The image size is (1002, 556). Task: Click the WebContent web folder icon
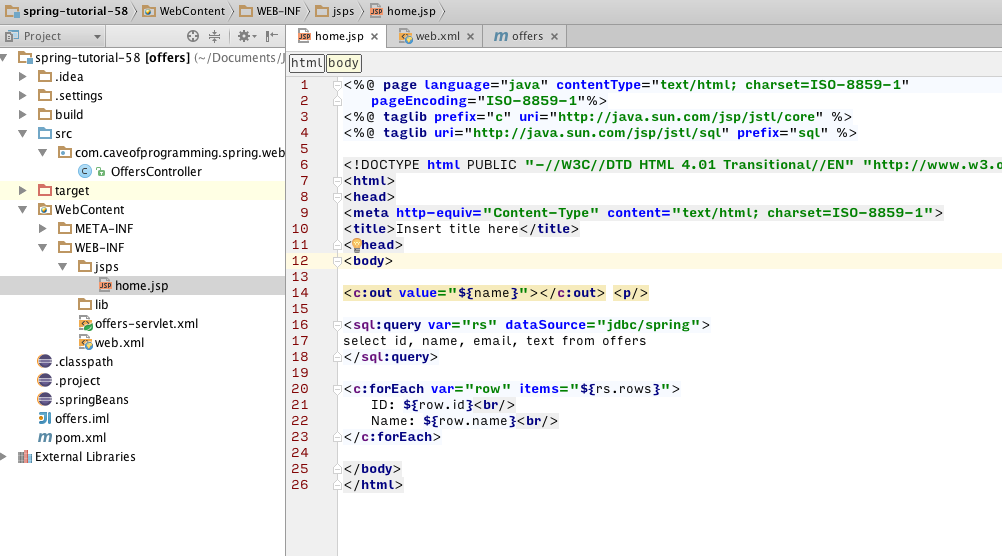[x=45, y=210]
